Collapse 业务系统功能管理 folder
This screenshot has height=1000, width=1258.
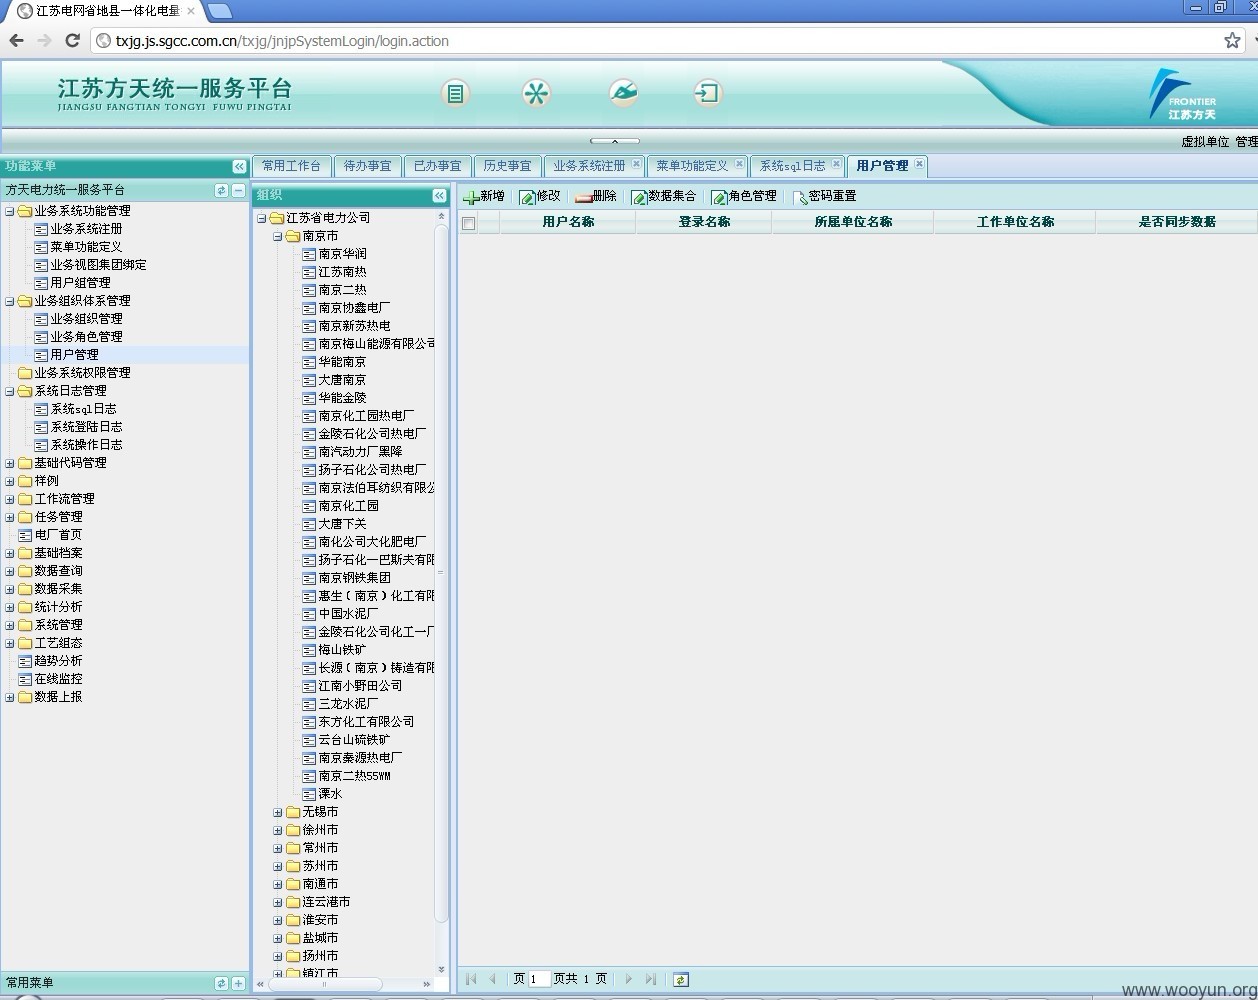click(10, 211)
